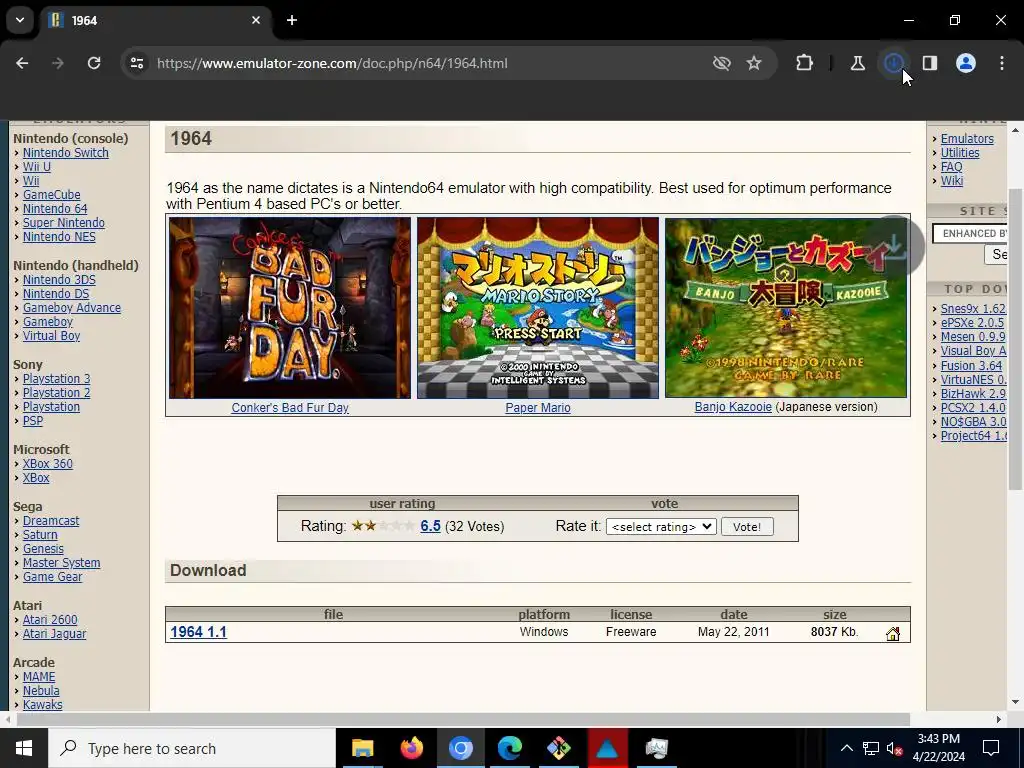
Task: Launch Firefox from the taskbar
Action: 411,748
